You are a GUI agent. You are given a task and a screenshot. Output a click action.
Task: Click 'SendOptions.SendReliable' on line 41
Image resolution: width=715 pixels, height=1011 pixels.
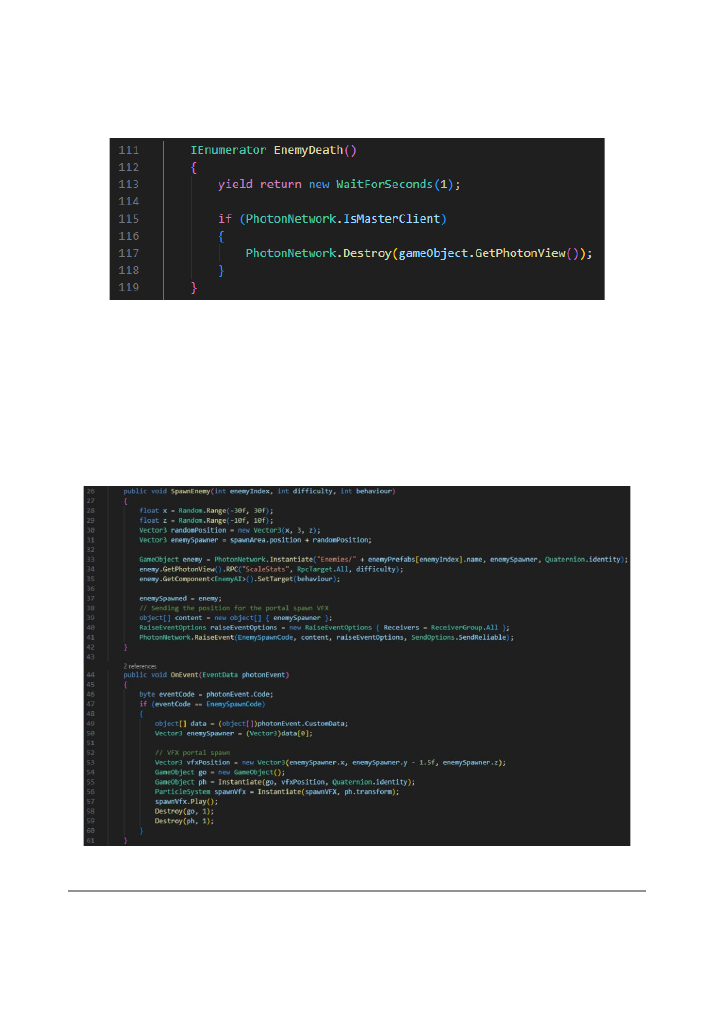click(460, 637)
